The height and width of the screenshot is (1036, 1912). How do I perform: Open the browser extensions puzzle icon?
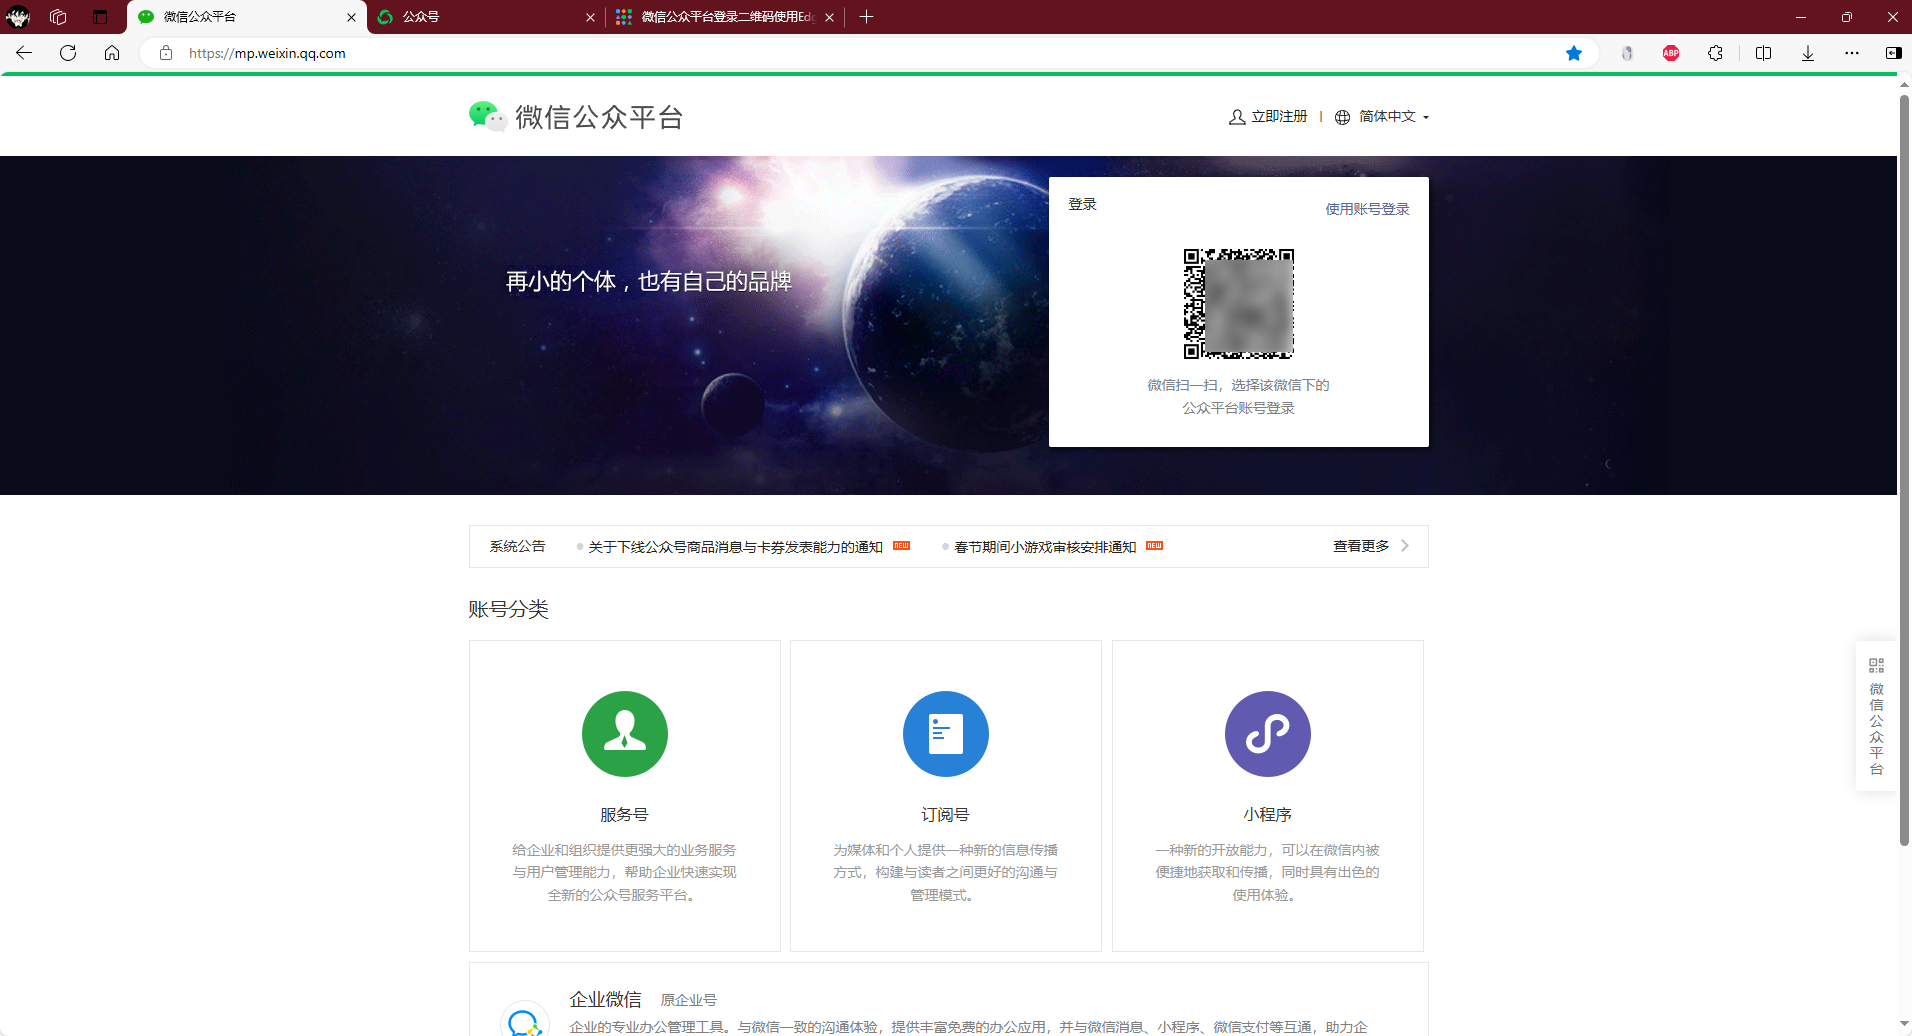[1716, 53]
